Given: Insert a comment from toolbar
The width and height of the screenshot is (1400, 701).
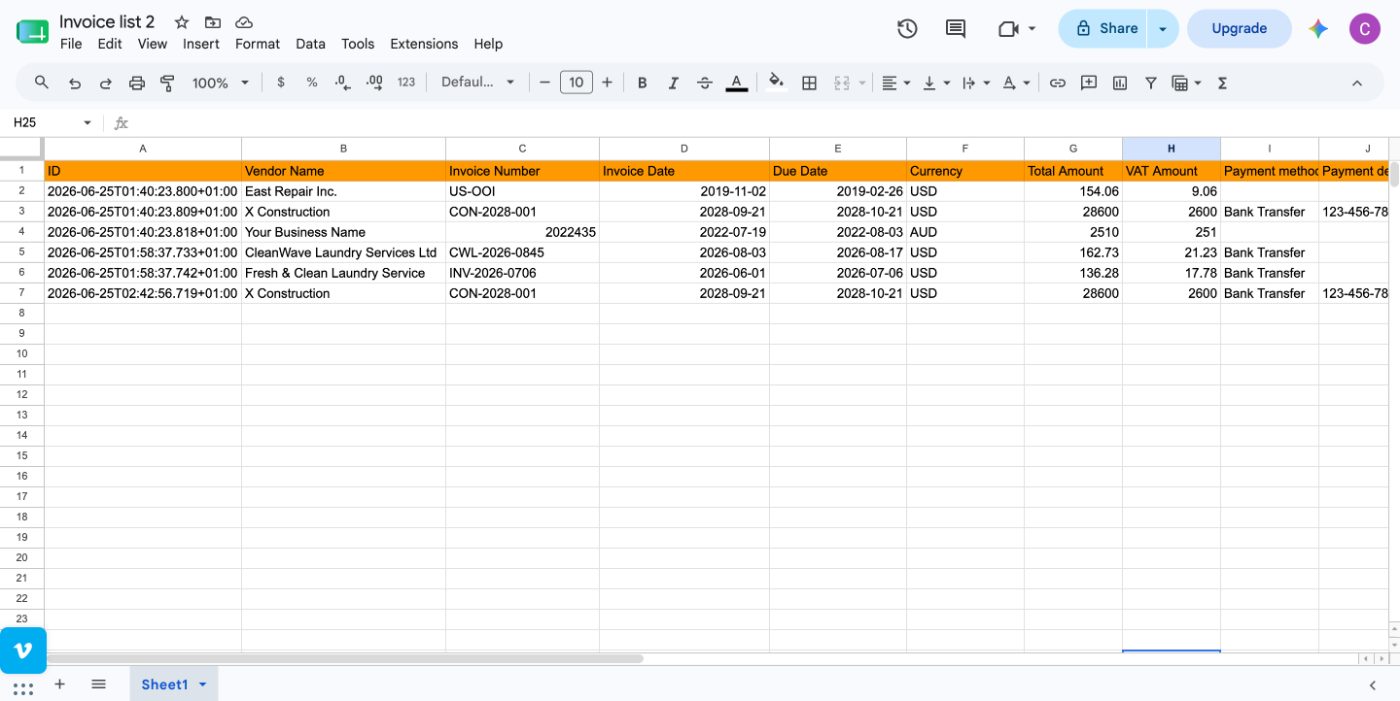Looking at the screenshot, I should pyautogui.click(x=1089, y=83).
